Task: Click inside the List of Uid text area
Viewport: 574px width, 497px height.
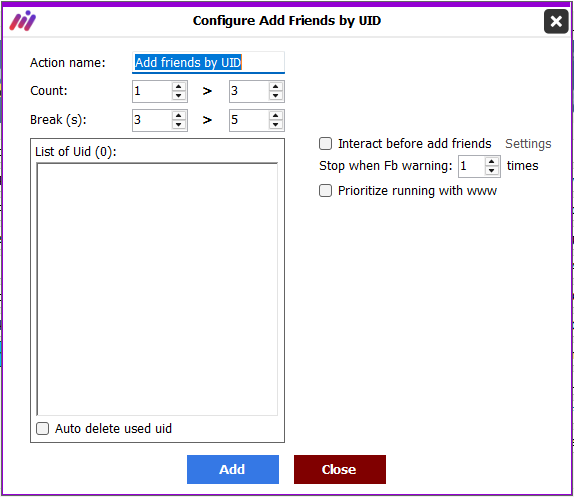Action: pyautogui.click(x=157, y=289)
